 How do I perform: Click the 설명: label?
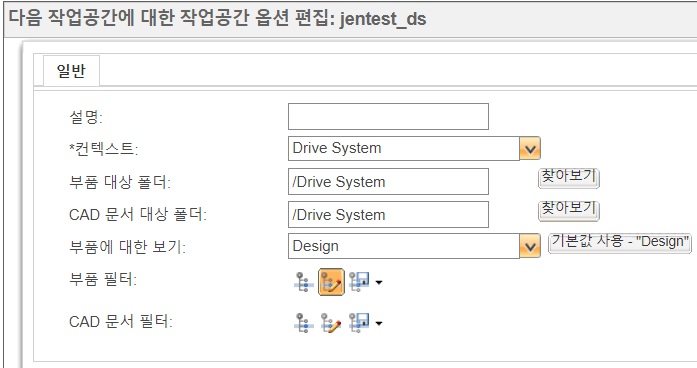tap(86, 117)
